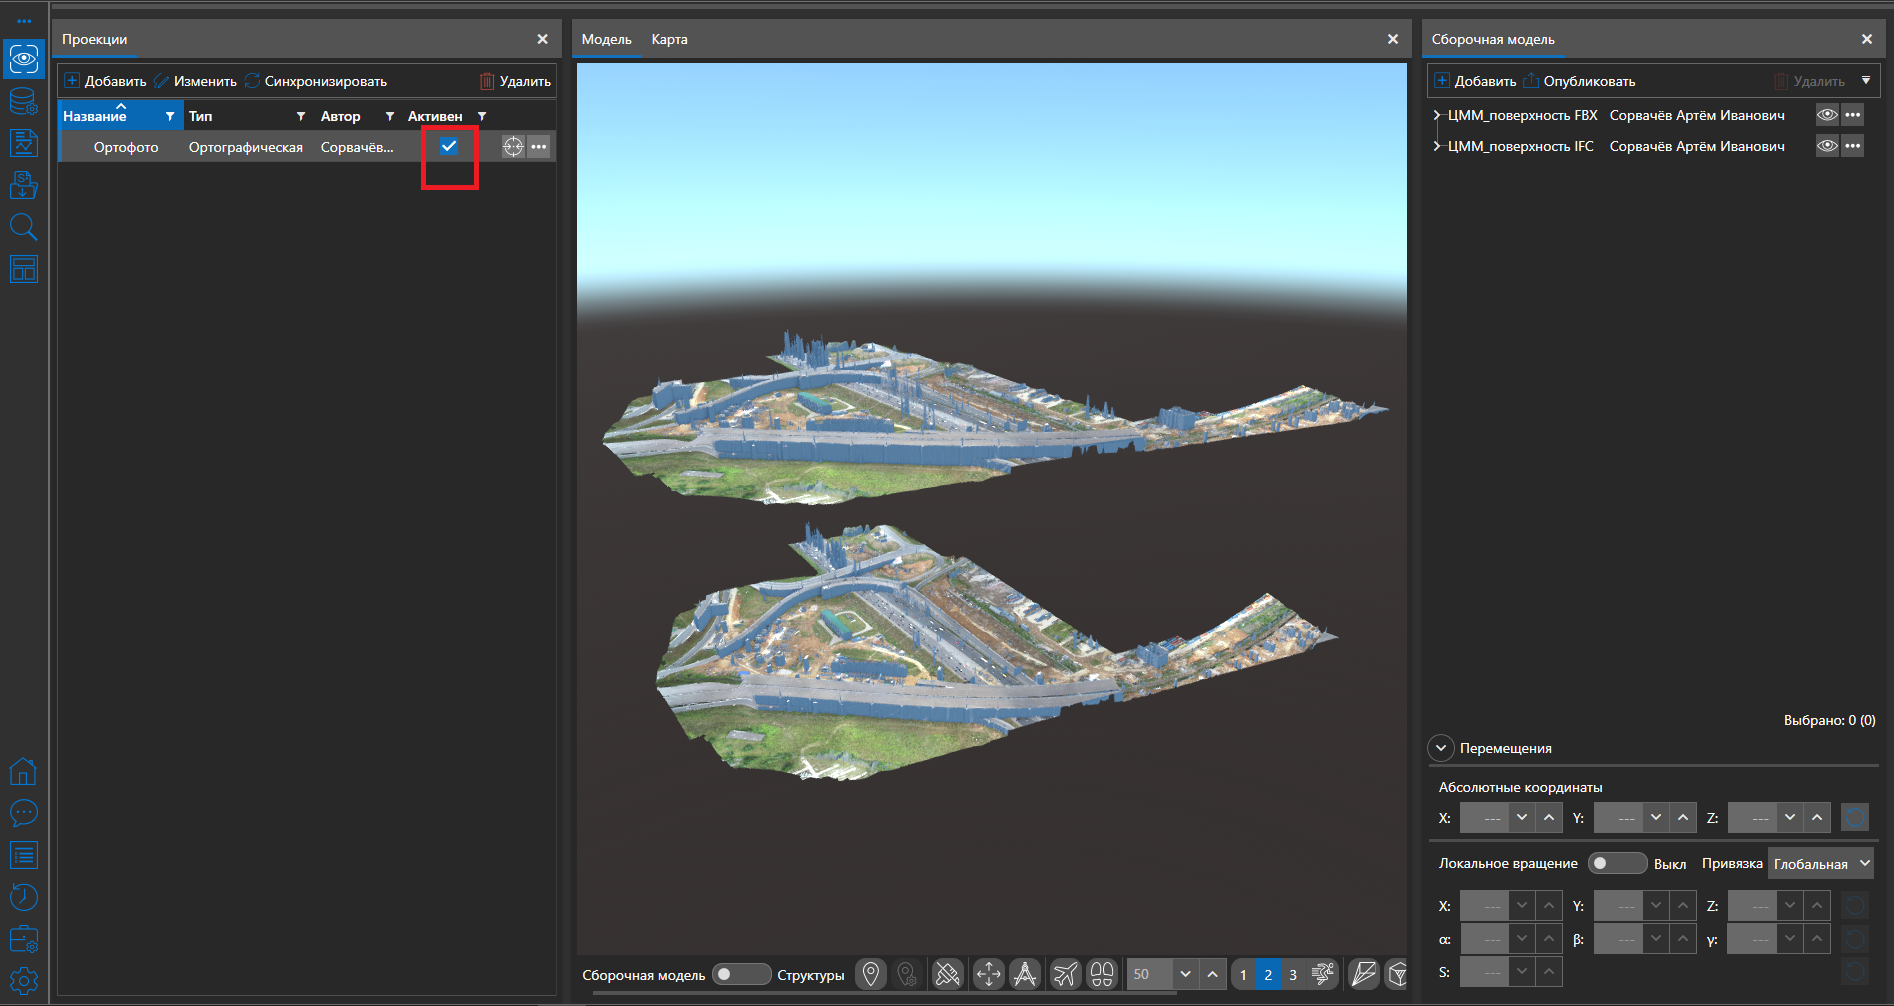Uncheck the Активен checkbox for Ортофото
The width and height of the screenshot is (1894, 1006).
click(449, 147)
